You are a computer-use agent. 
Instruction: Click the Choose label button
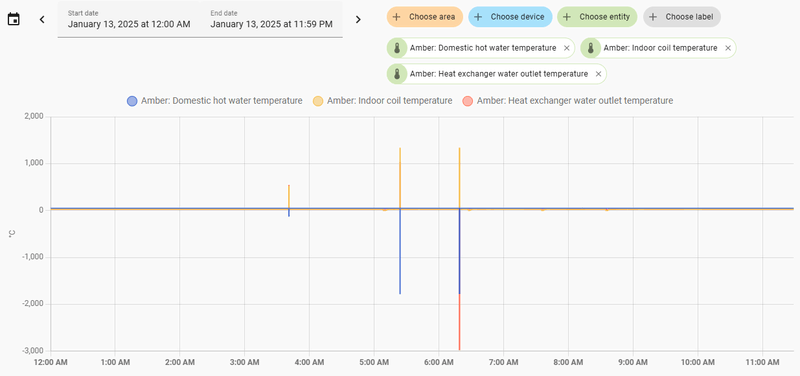pyautogui.click(x=682, y=17)
